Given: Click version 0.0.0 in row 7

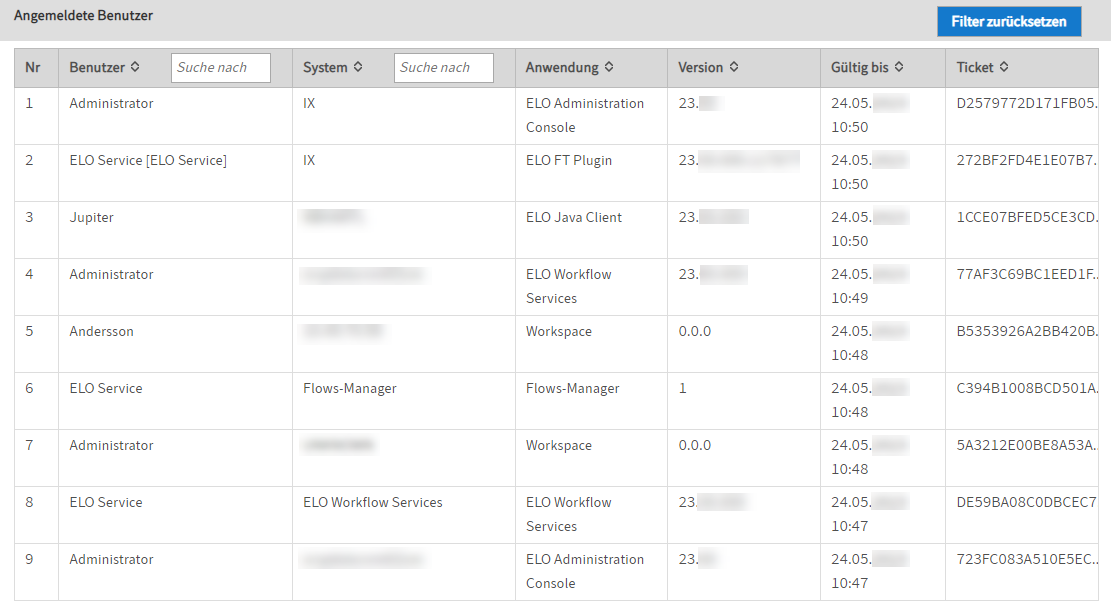Looking at the screenshot, I should 694,446.
